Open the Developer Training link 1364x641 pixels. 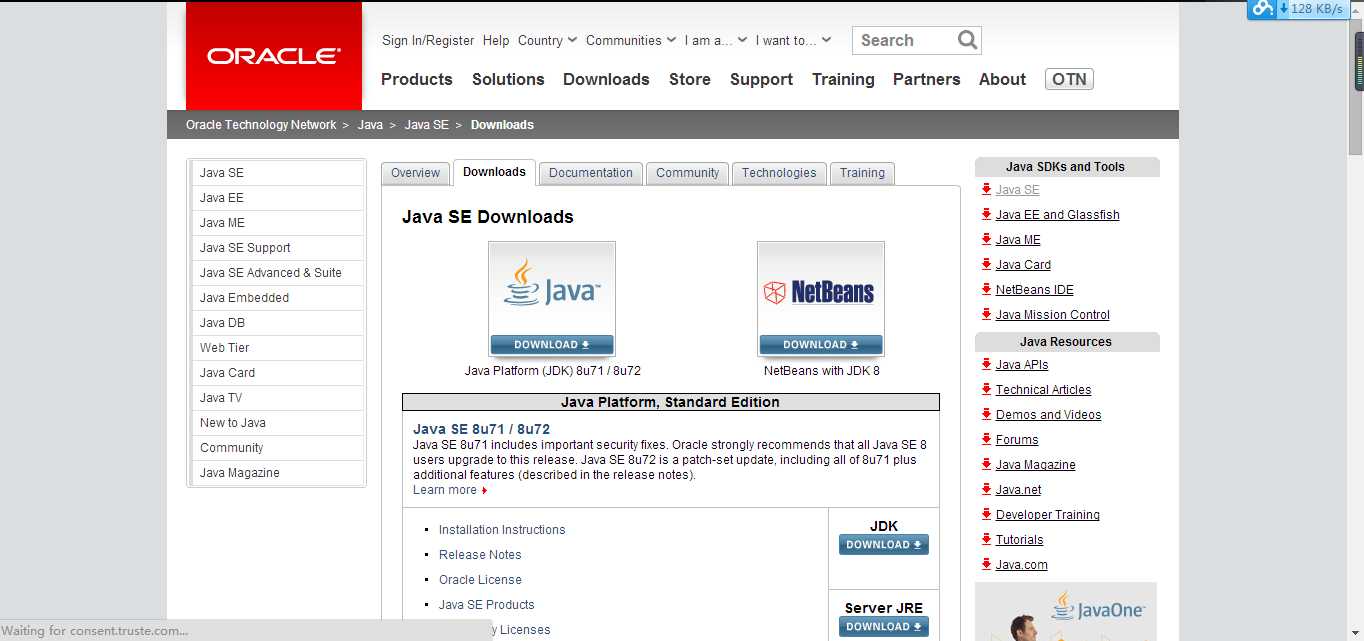tap(1048, 515)
